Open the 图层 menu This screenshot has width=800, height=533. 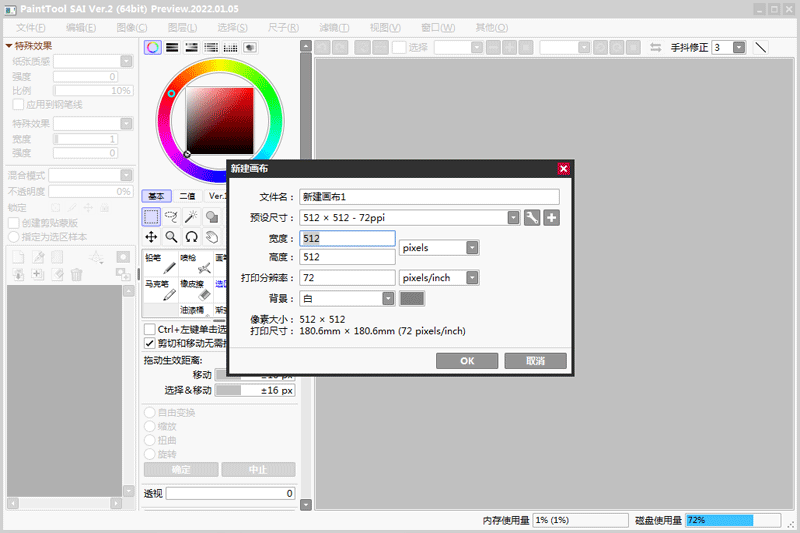[x=182, y=28]
